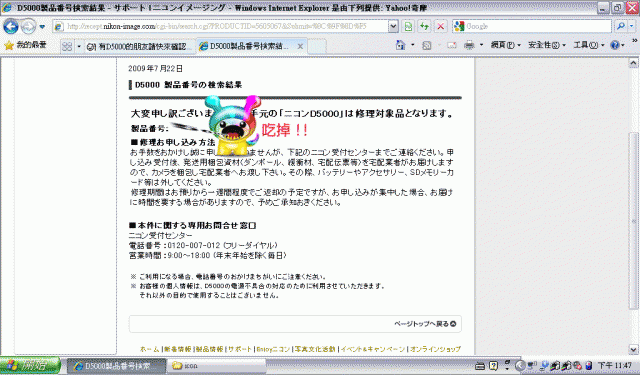Open the tab list dropdown arrow
Image resolution: width=640 pixels, height=375 pixels.
coord(79,46)
